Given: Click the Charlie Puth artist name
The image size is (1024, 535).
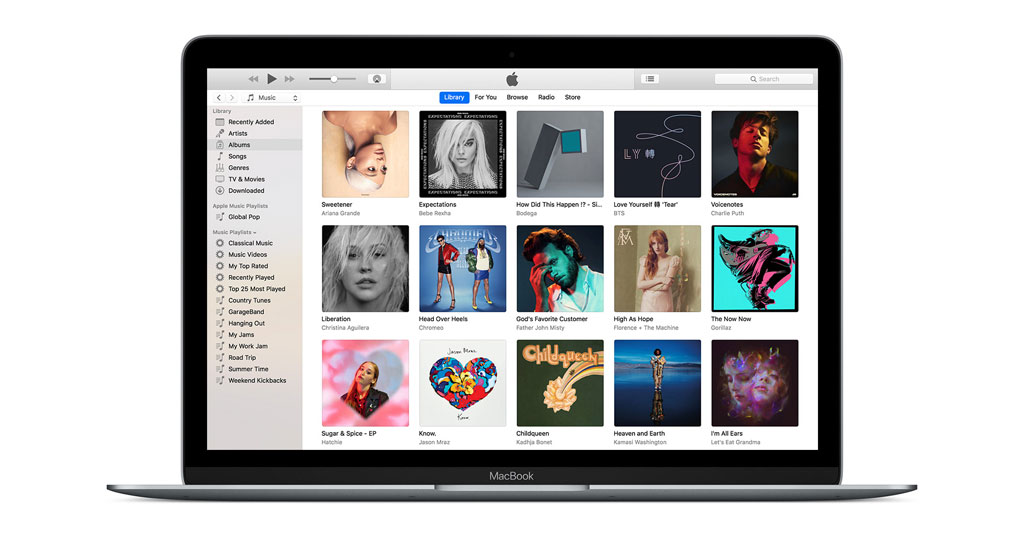Looking at the screenshot, I should 727,214.
